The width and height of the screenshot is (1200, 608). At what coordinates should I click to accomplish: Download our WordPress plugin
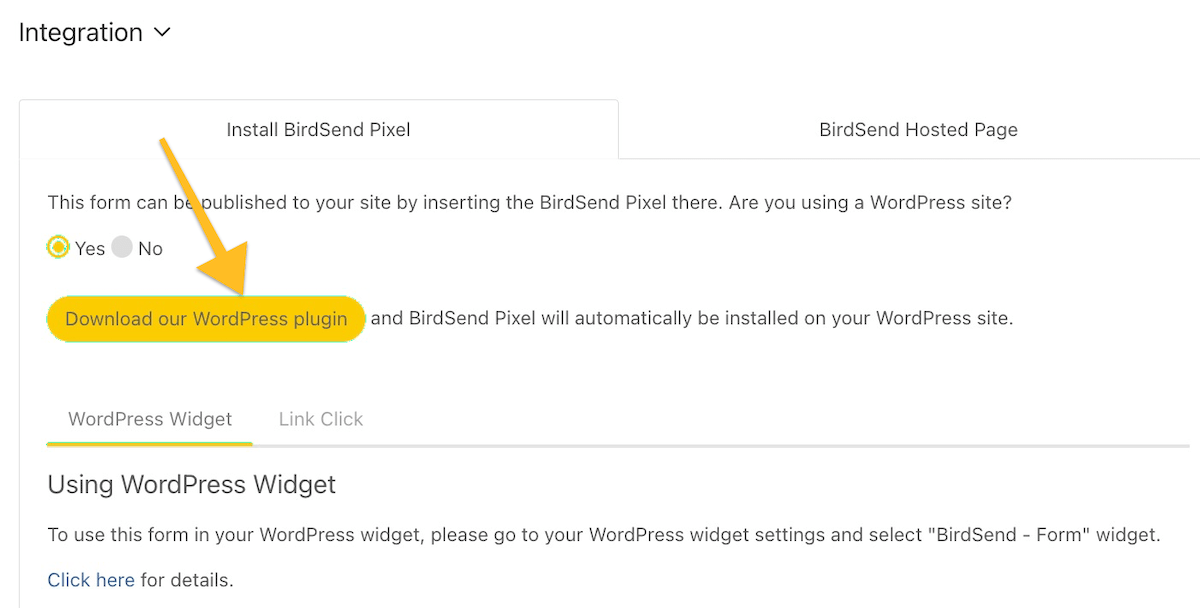click(206, 318)
